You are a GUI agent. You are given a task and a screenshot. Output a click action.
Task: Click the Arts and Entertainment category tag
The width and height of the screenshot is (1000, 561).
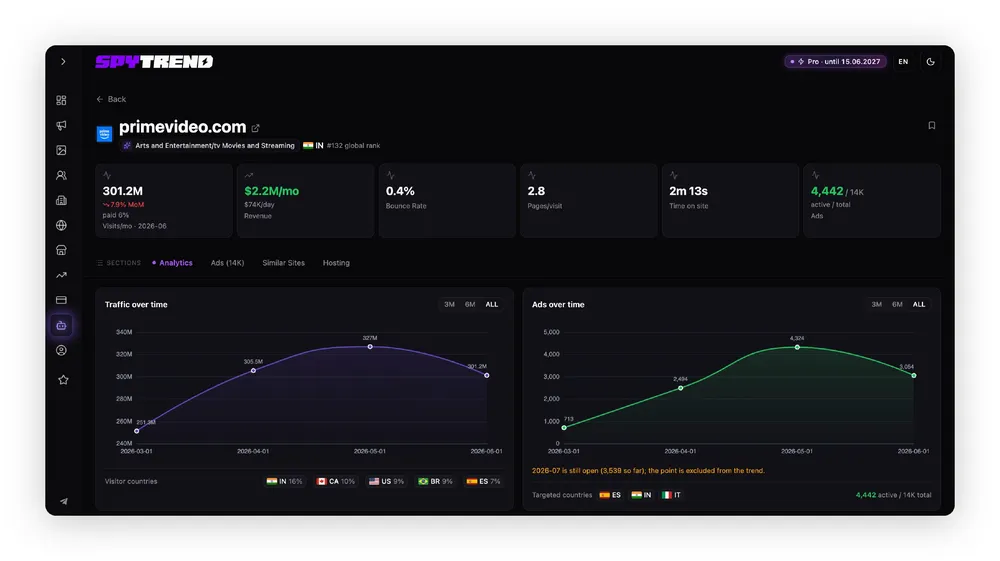(209, 146)
